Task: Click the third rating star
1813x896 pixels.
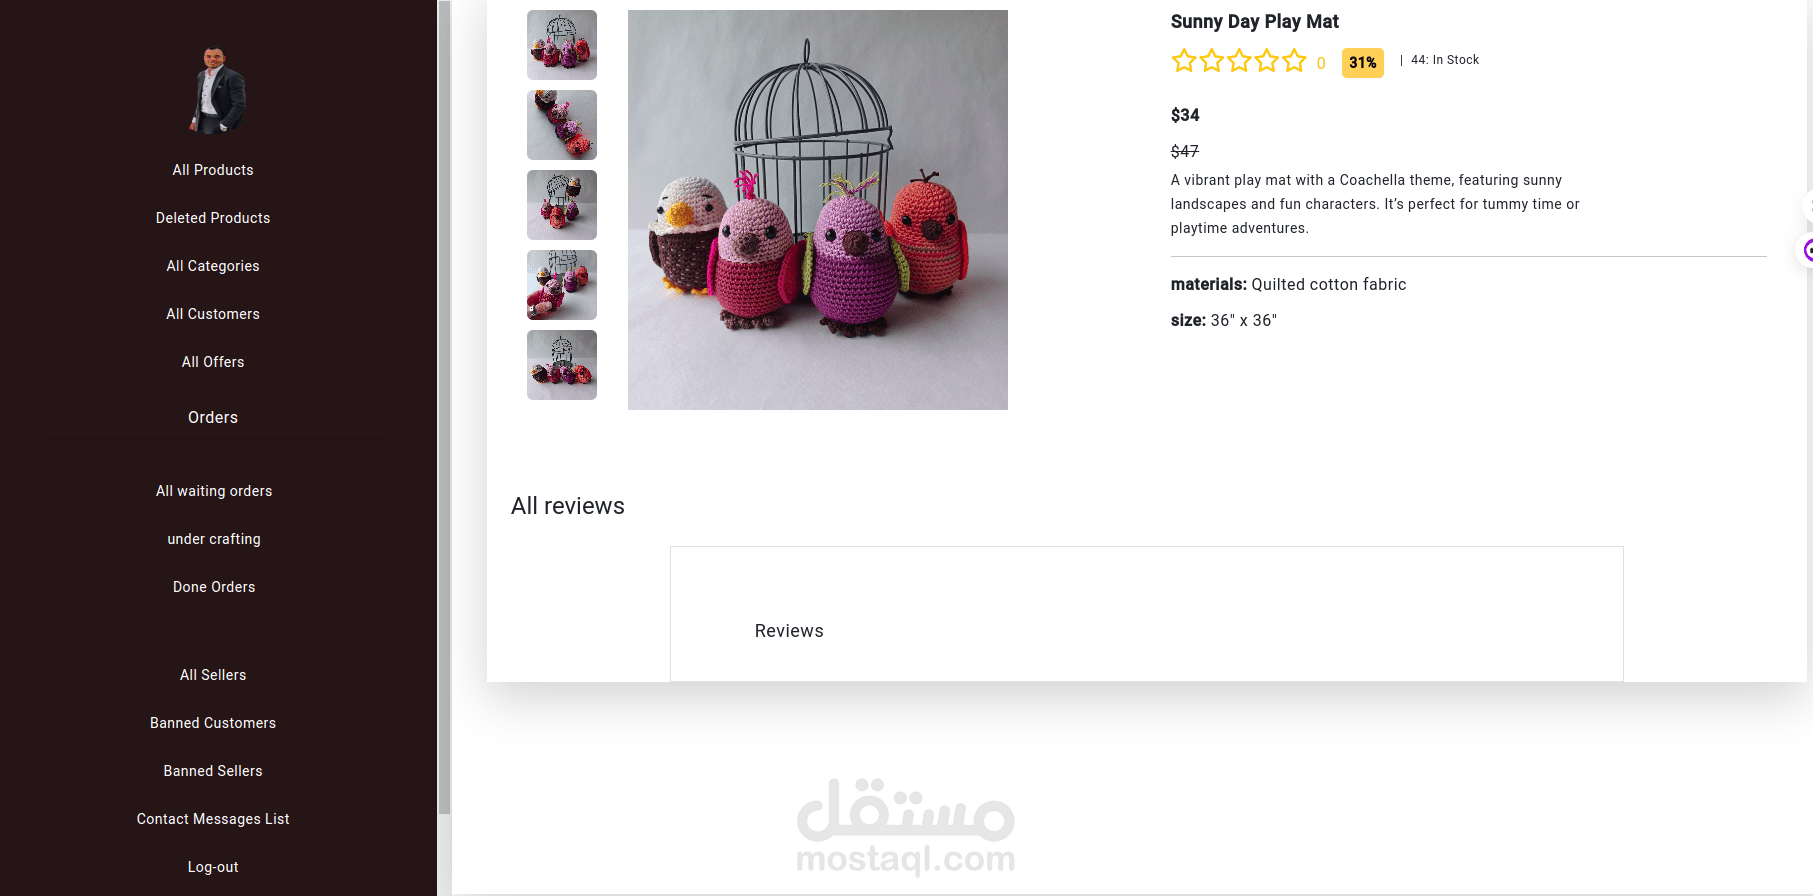Action: tap(1239, 61)
